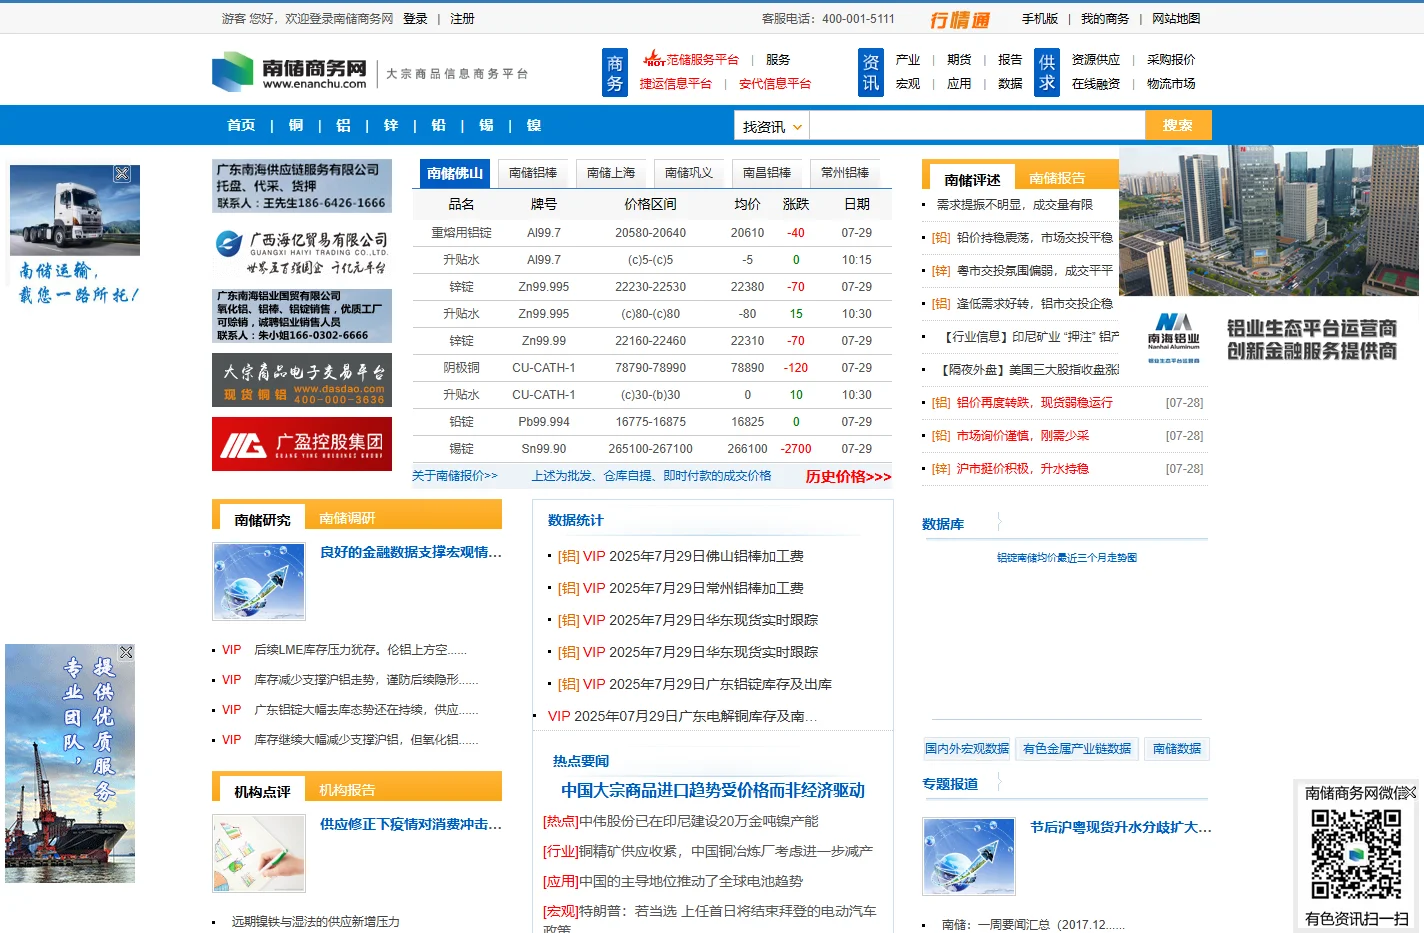Open 安代信息平台 link
The width and height of the screenshot is (1424, 933).
(775, 84)
